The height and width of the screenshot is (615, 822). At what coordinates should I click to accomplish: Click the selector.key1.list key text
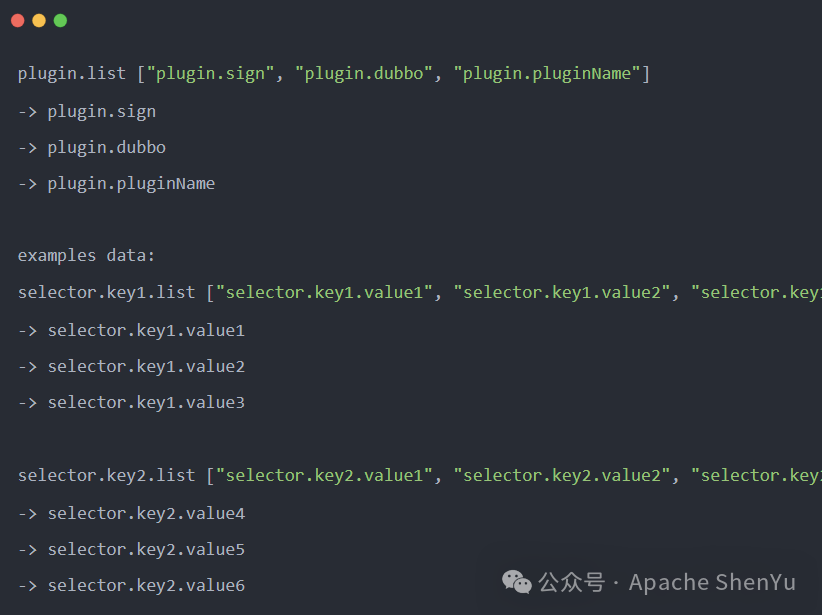click(x=106, y=292)
